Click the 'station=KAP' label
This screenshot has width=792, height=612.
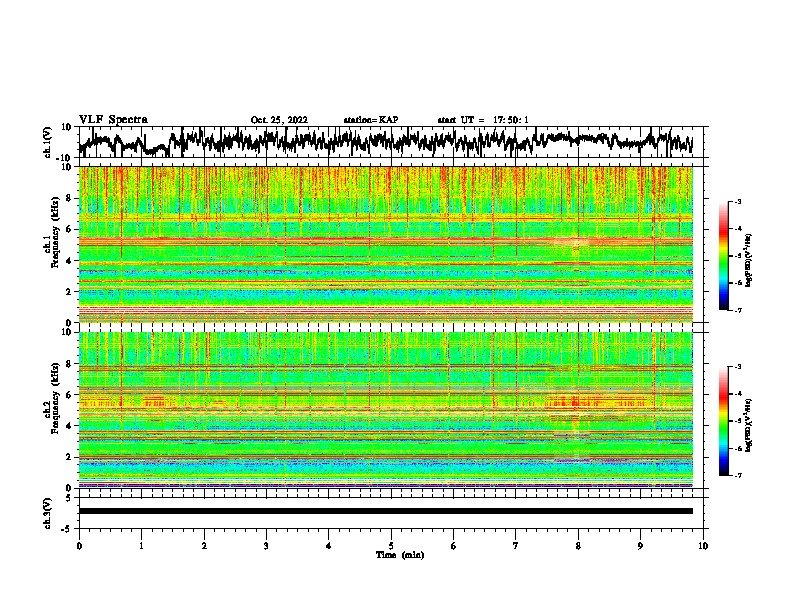click(371, 120)
